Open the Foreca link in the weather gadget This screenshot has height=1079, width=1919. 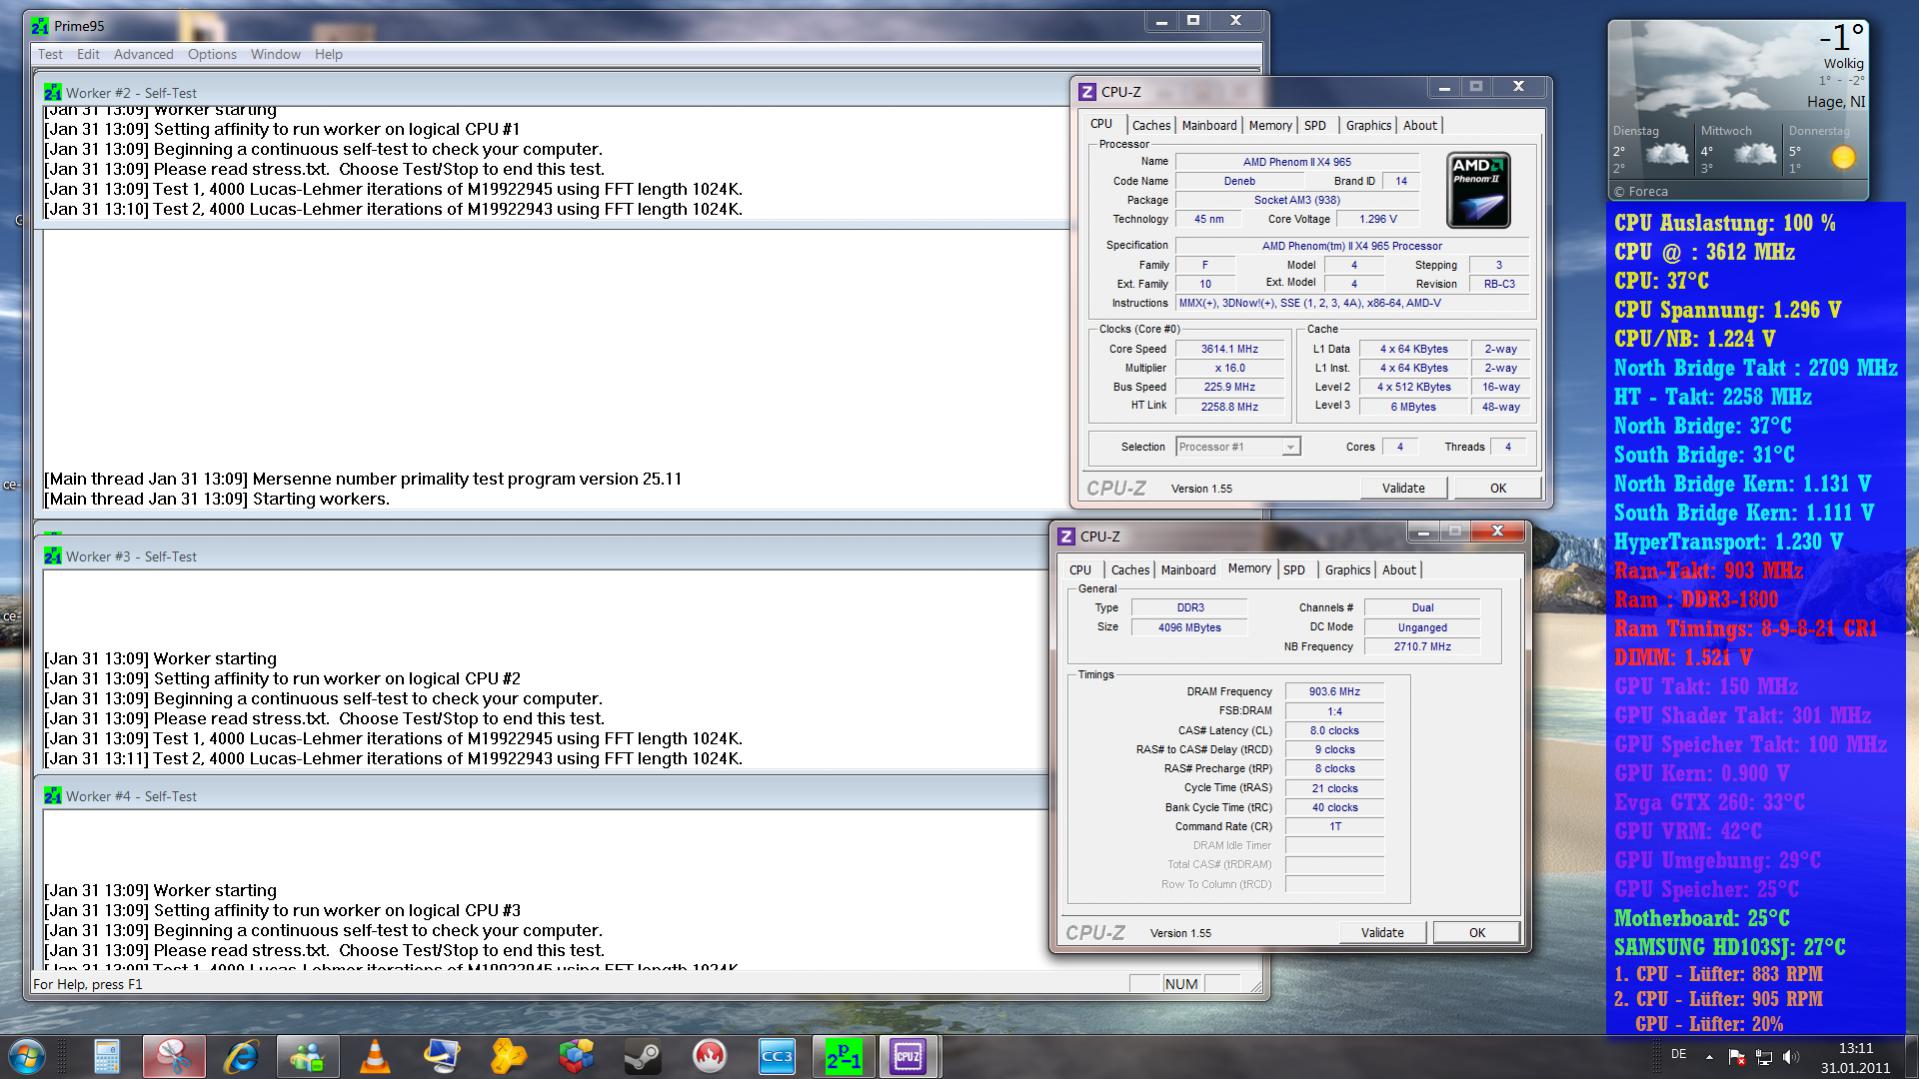(x=1641, y=191)
